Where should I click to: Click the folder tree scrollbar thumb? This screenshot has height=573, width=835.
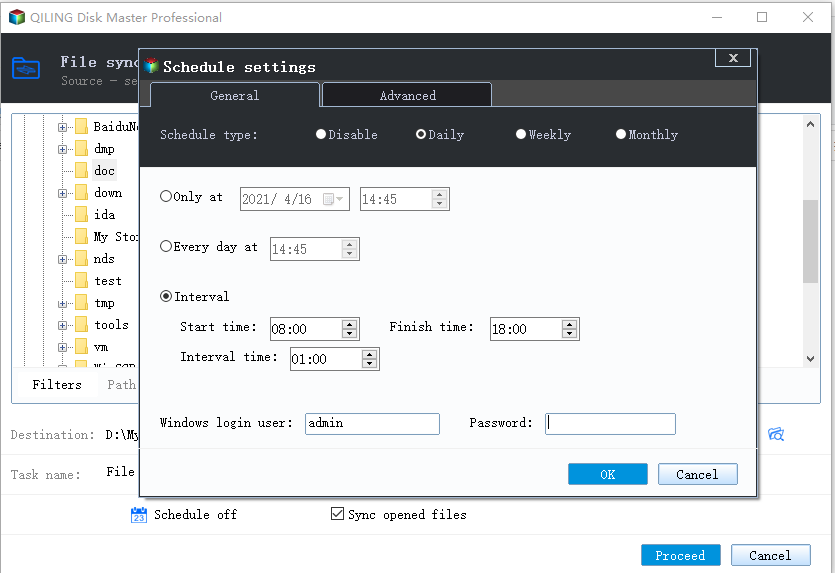(x=810, y=241)
